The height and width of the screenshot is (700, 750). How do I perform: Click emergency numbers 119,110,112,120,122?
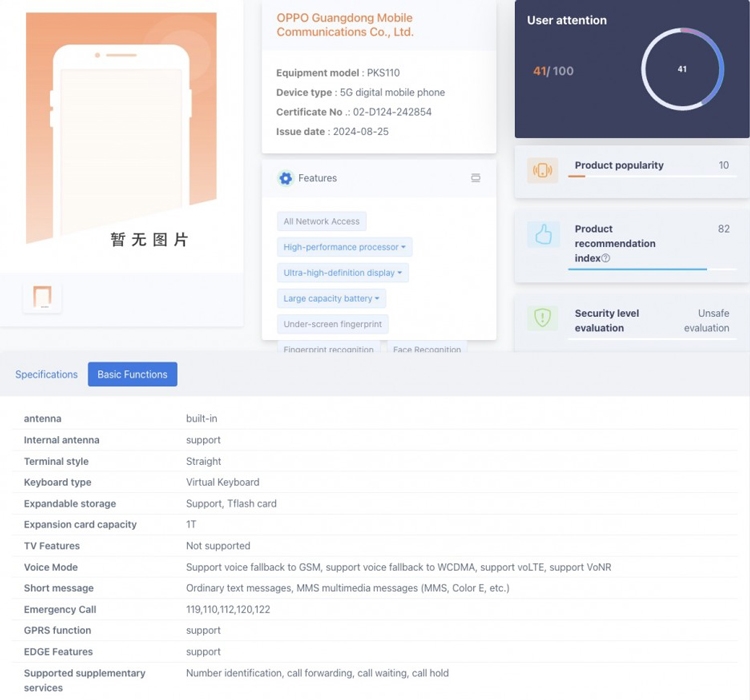228,610
